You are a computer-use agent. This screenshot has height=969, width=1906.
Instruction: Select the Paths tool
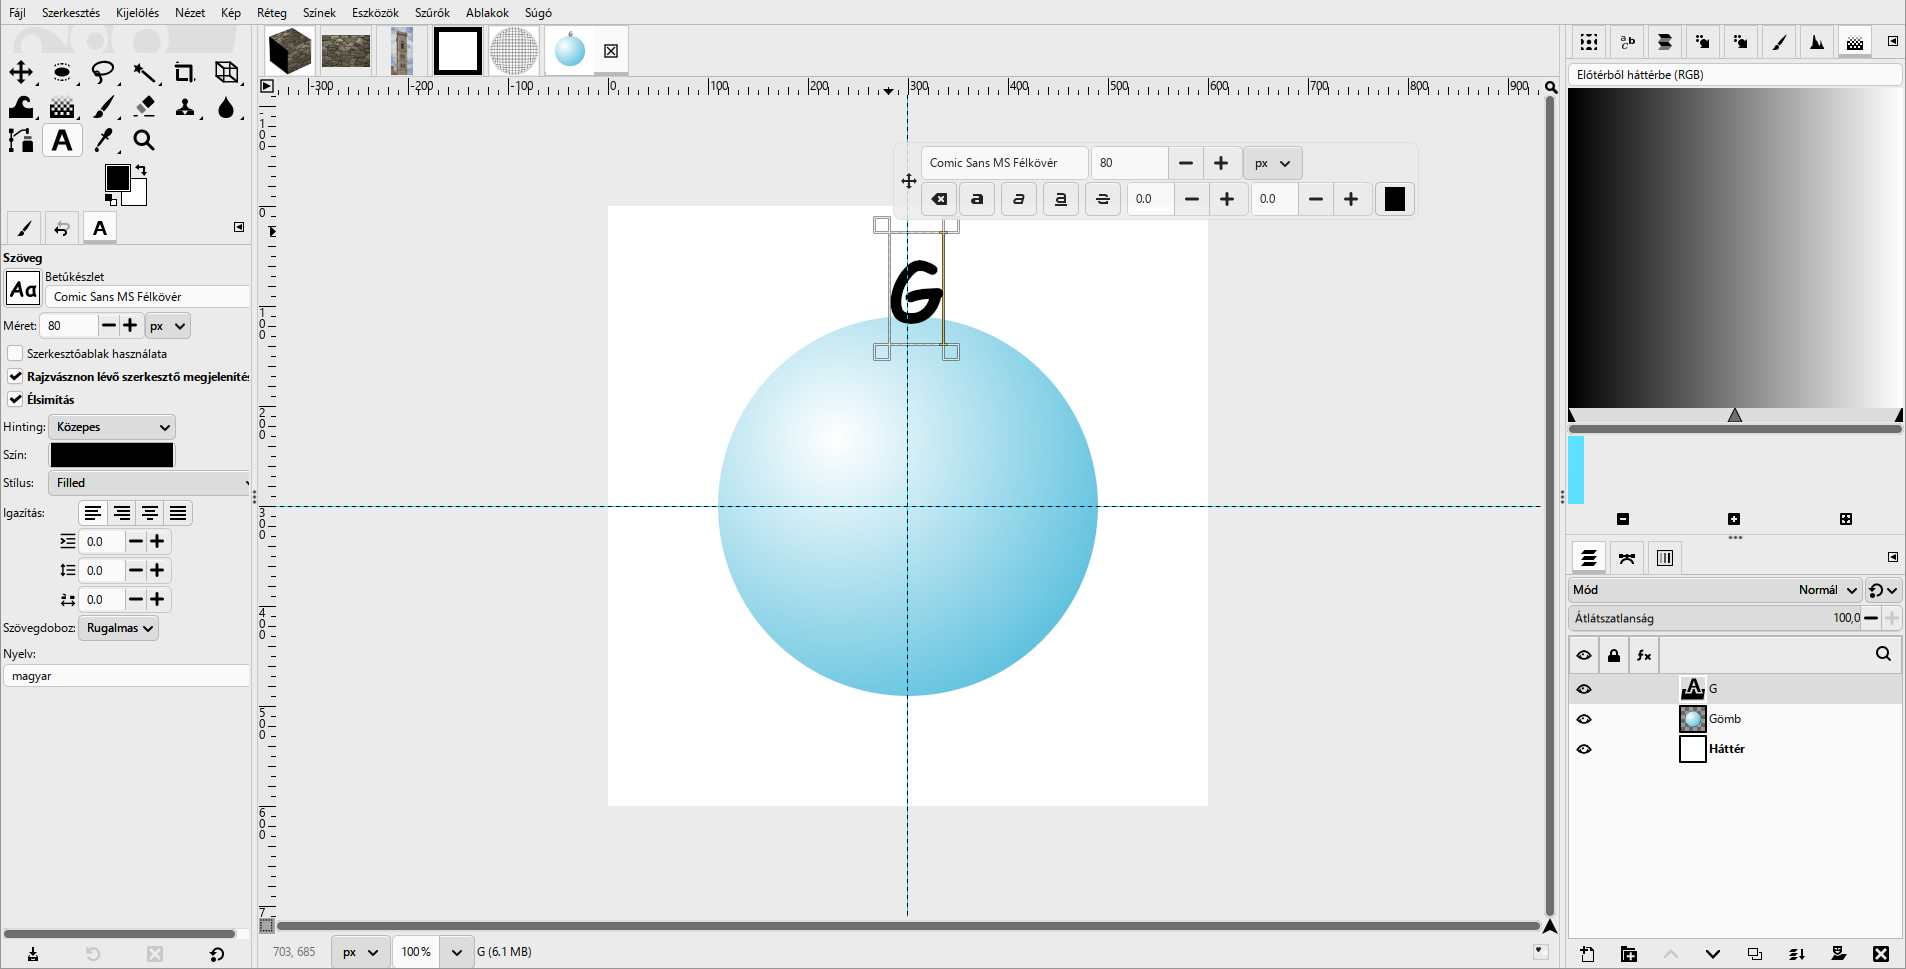tap(21, 141)
